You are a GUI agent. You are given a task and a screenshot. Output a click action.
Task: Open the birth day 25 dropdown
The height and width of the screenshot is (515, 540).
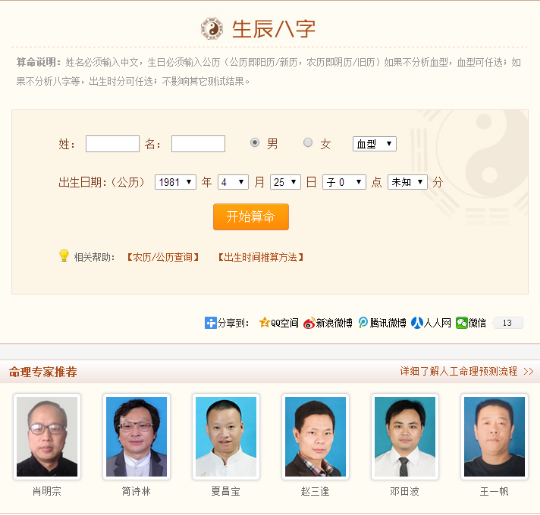coord(285,182)
